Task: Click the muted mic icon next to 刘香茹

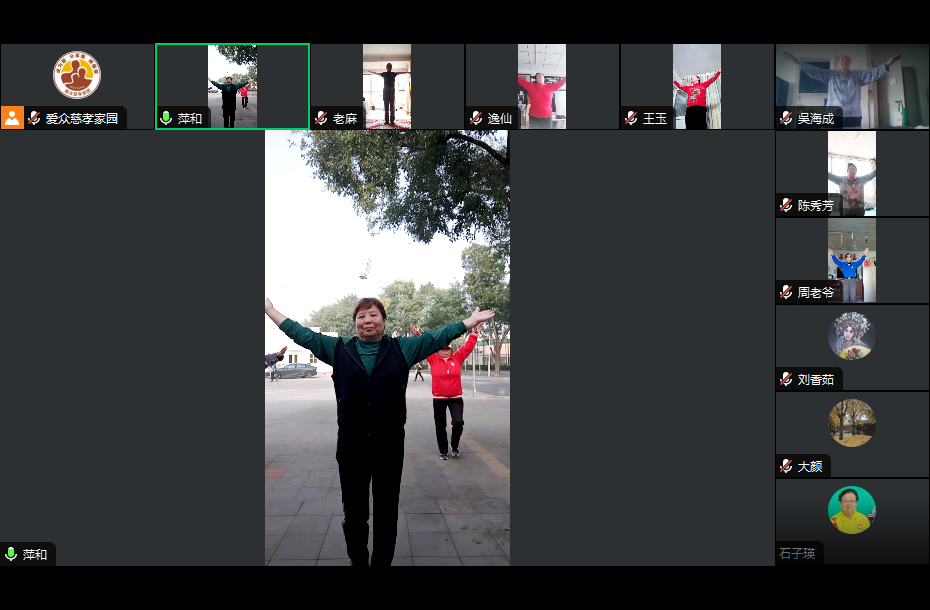Action: tap(786, 380)
